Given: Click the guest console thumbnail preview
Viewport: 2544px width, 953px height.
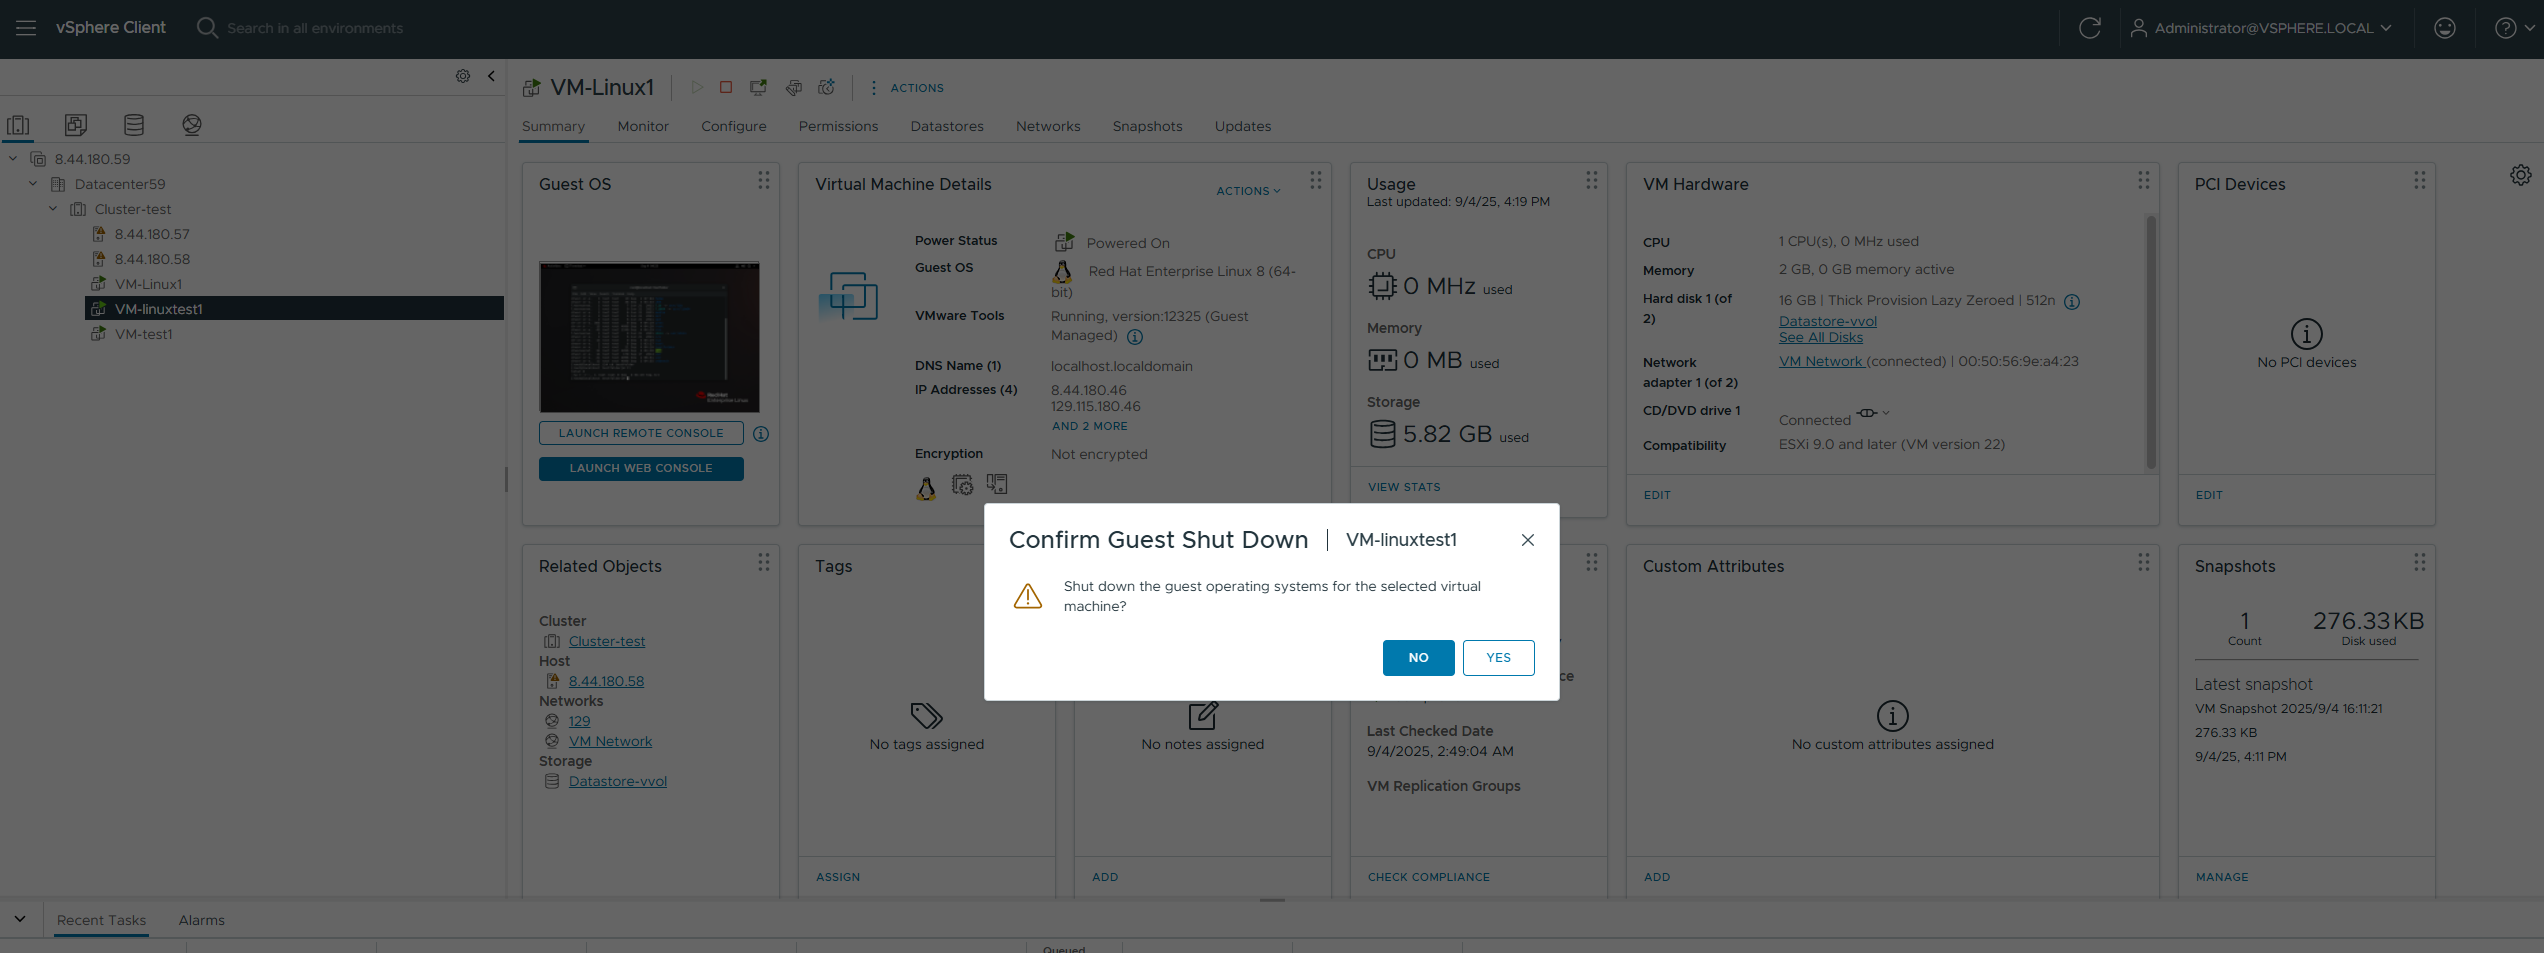Looking at the screenshot, I should tap(649, 337).
